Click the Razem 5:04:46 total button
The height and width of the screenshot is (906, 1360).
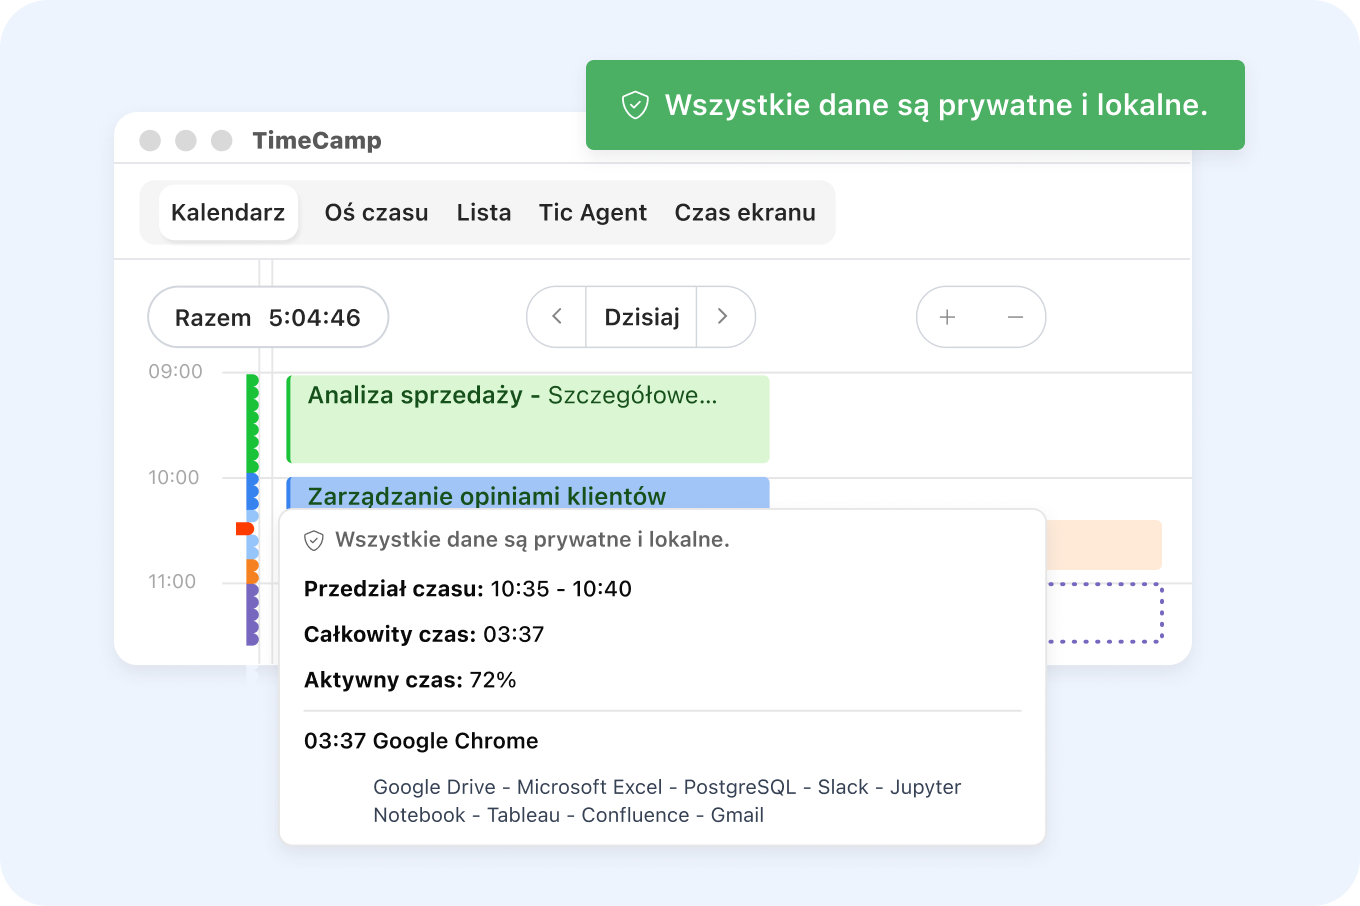point(268,318)
